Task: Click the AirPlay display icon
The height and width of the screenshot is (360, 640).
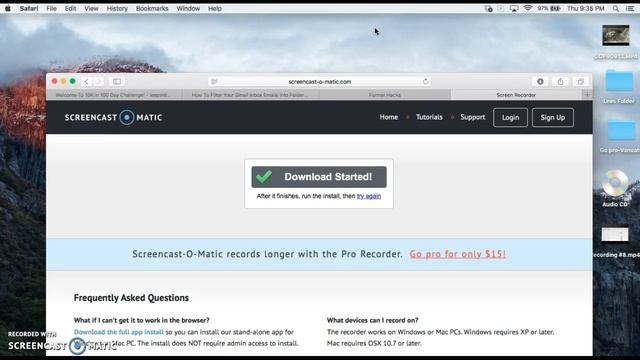Action: pos(514,9)
